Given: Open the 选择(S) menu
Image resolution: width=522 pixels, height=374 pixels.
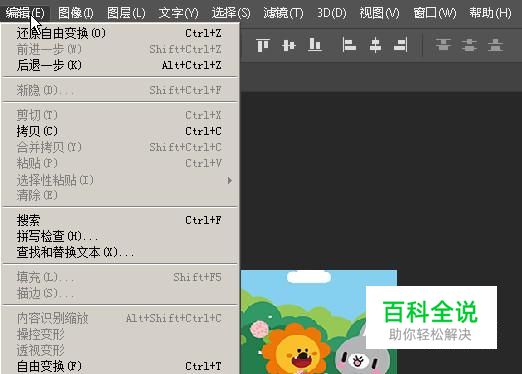Looking at the screenshot, I should pyautogui.click(x=231, y=13).
